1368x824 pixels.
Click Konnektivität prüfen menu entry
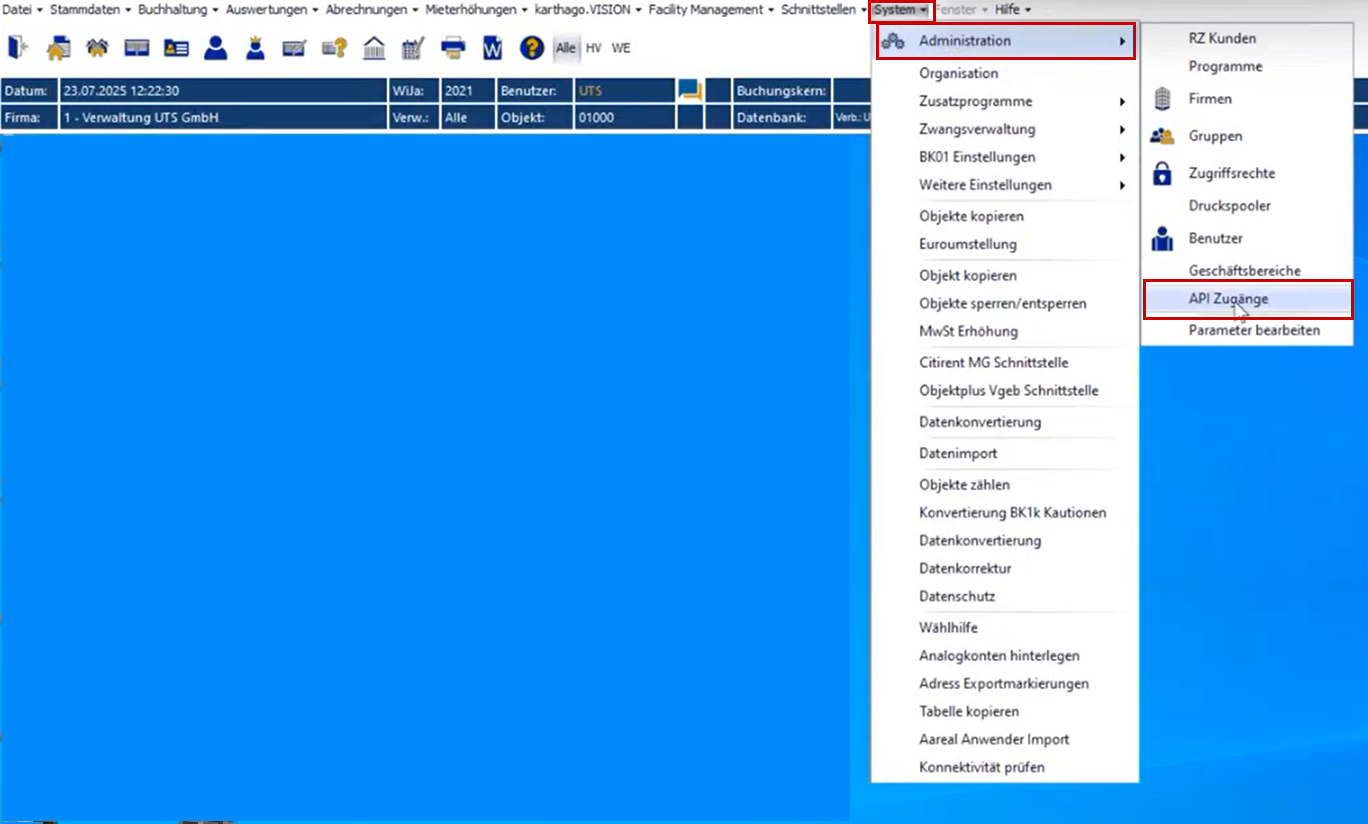[x=981, y=767]
